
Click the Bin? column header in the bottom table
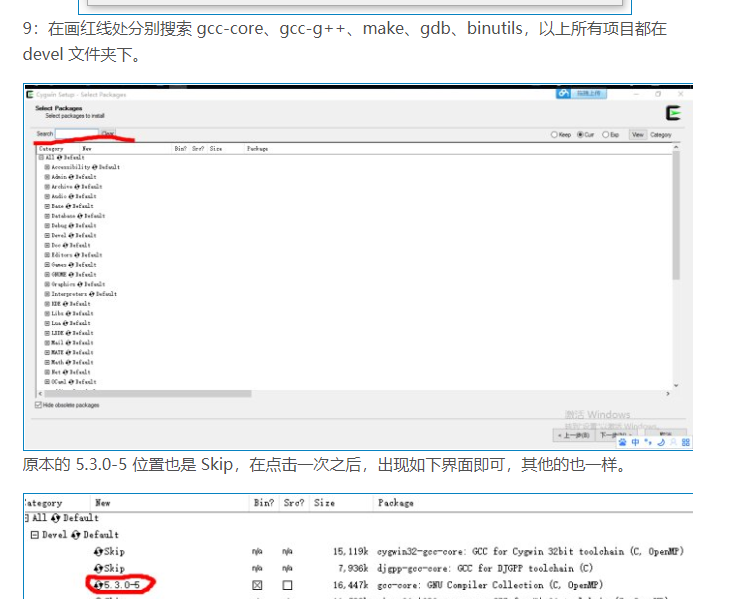tap(264, 503)
